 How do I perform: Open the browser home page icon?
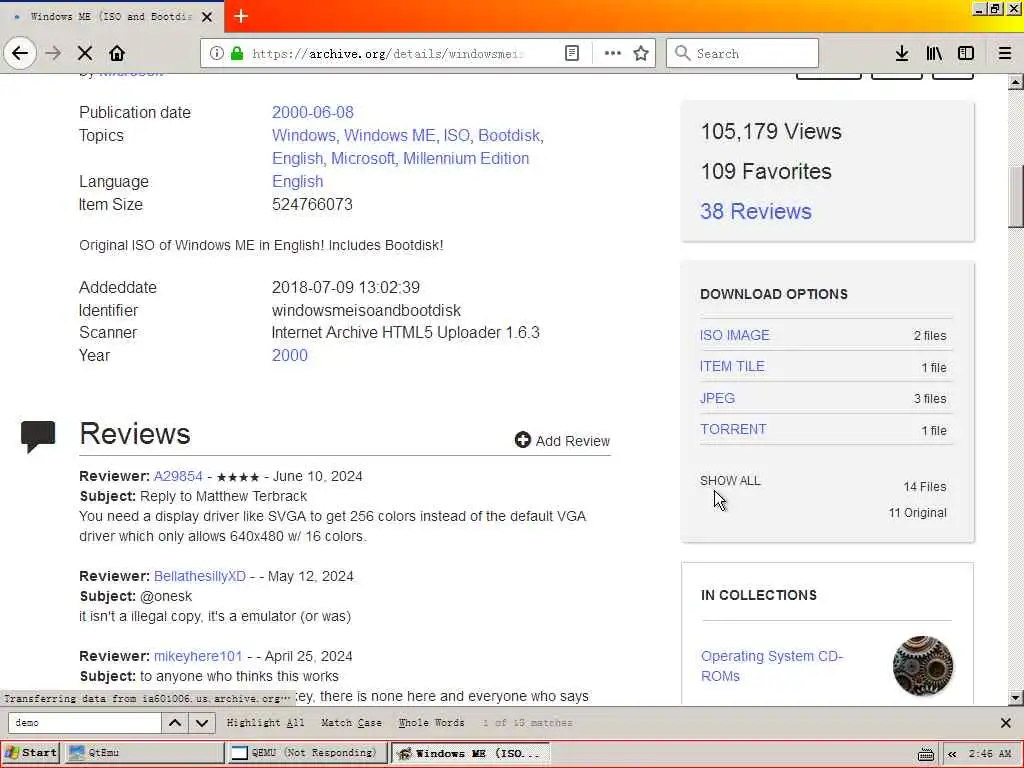pos(117,53)
